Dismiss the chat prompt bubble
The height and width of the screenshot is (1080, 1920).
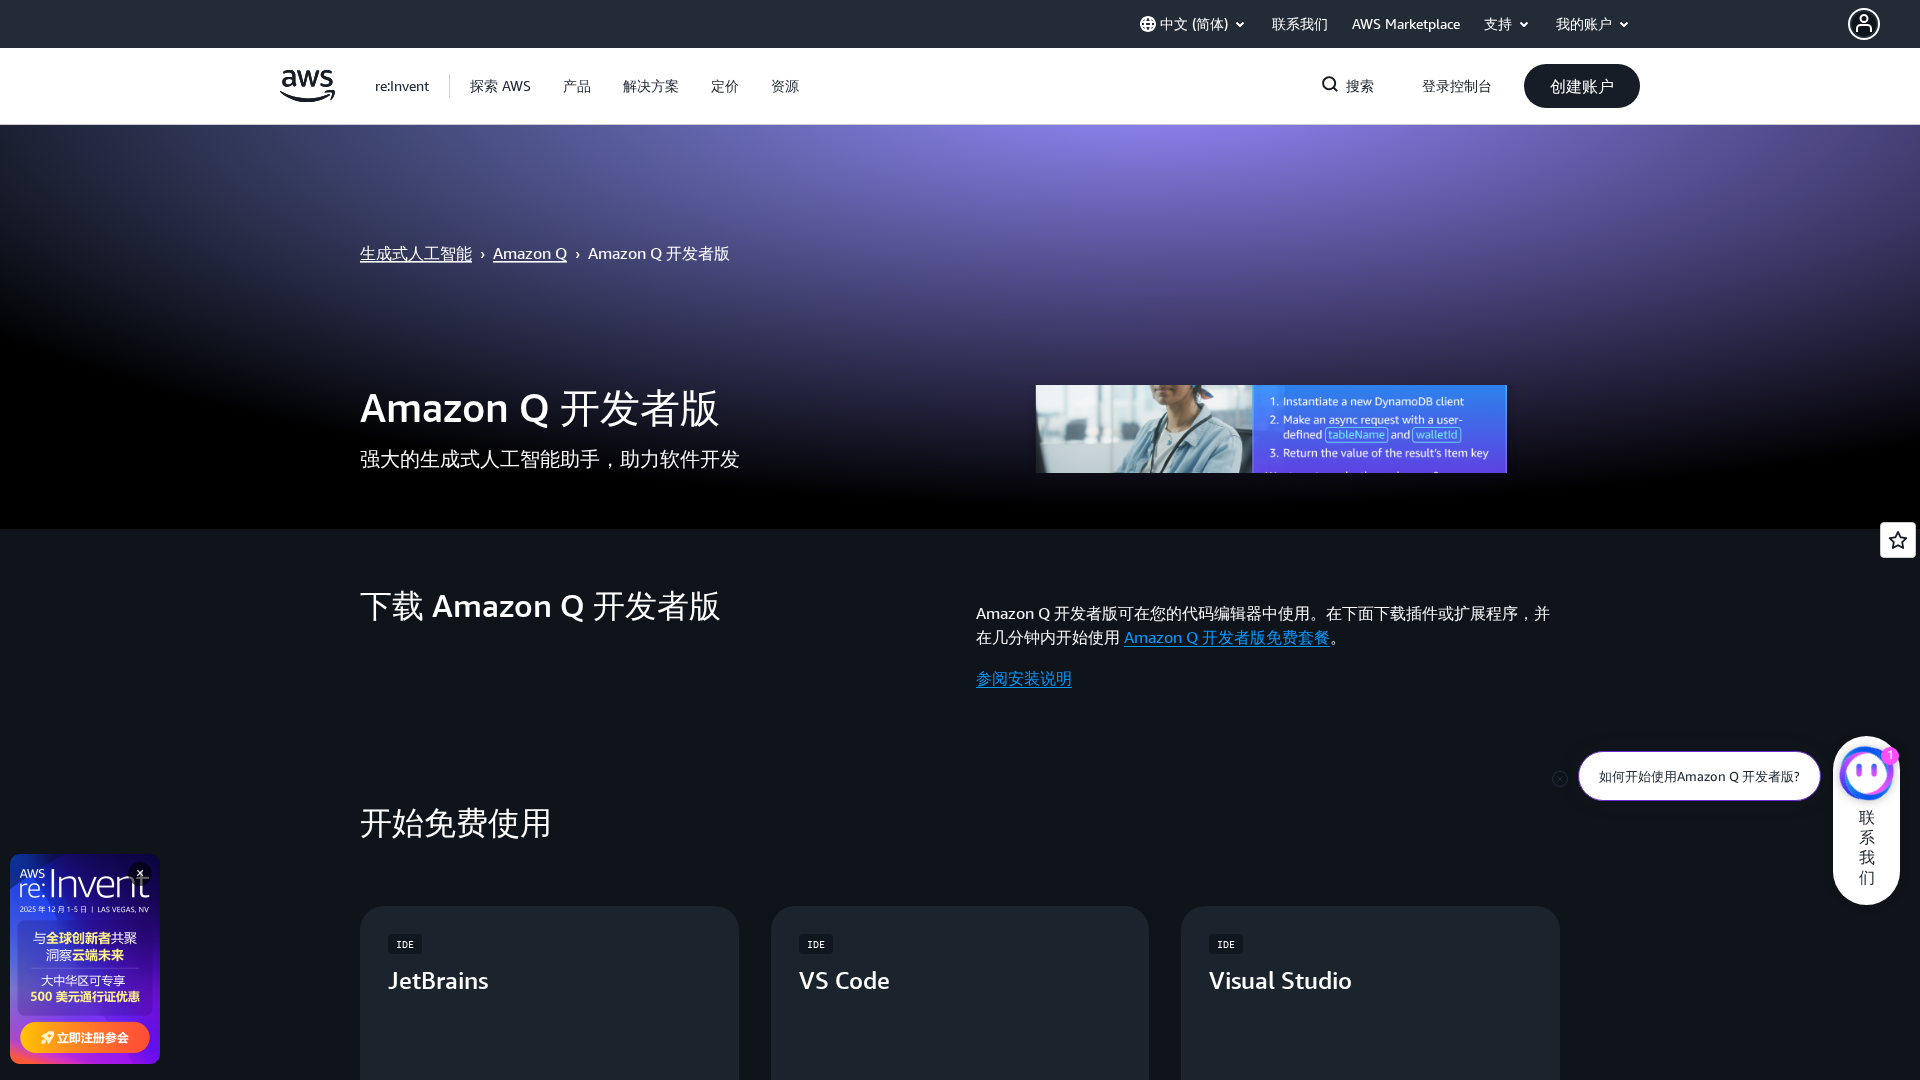coord(1560,779)
